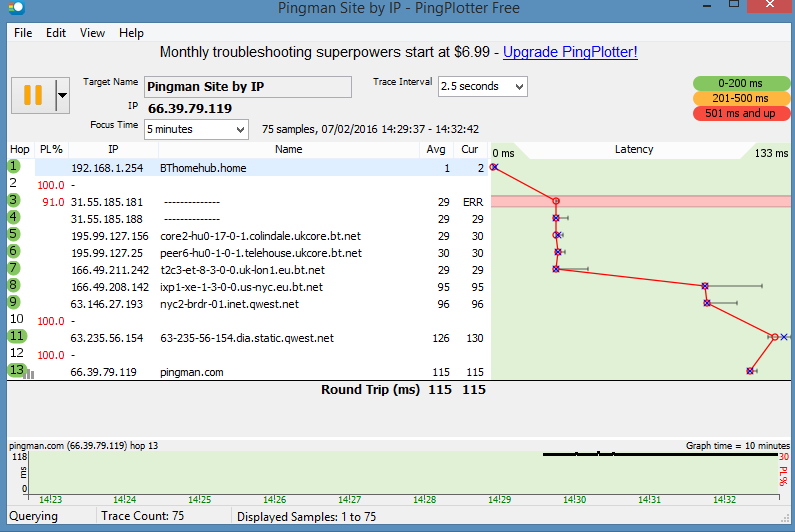Select t2c3-et-8-3-0-0.uk-lon1.eu.bt.net row
The image size is (795, 532).
pyautogui.click(x=247, y=270)
